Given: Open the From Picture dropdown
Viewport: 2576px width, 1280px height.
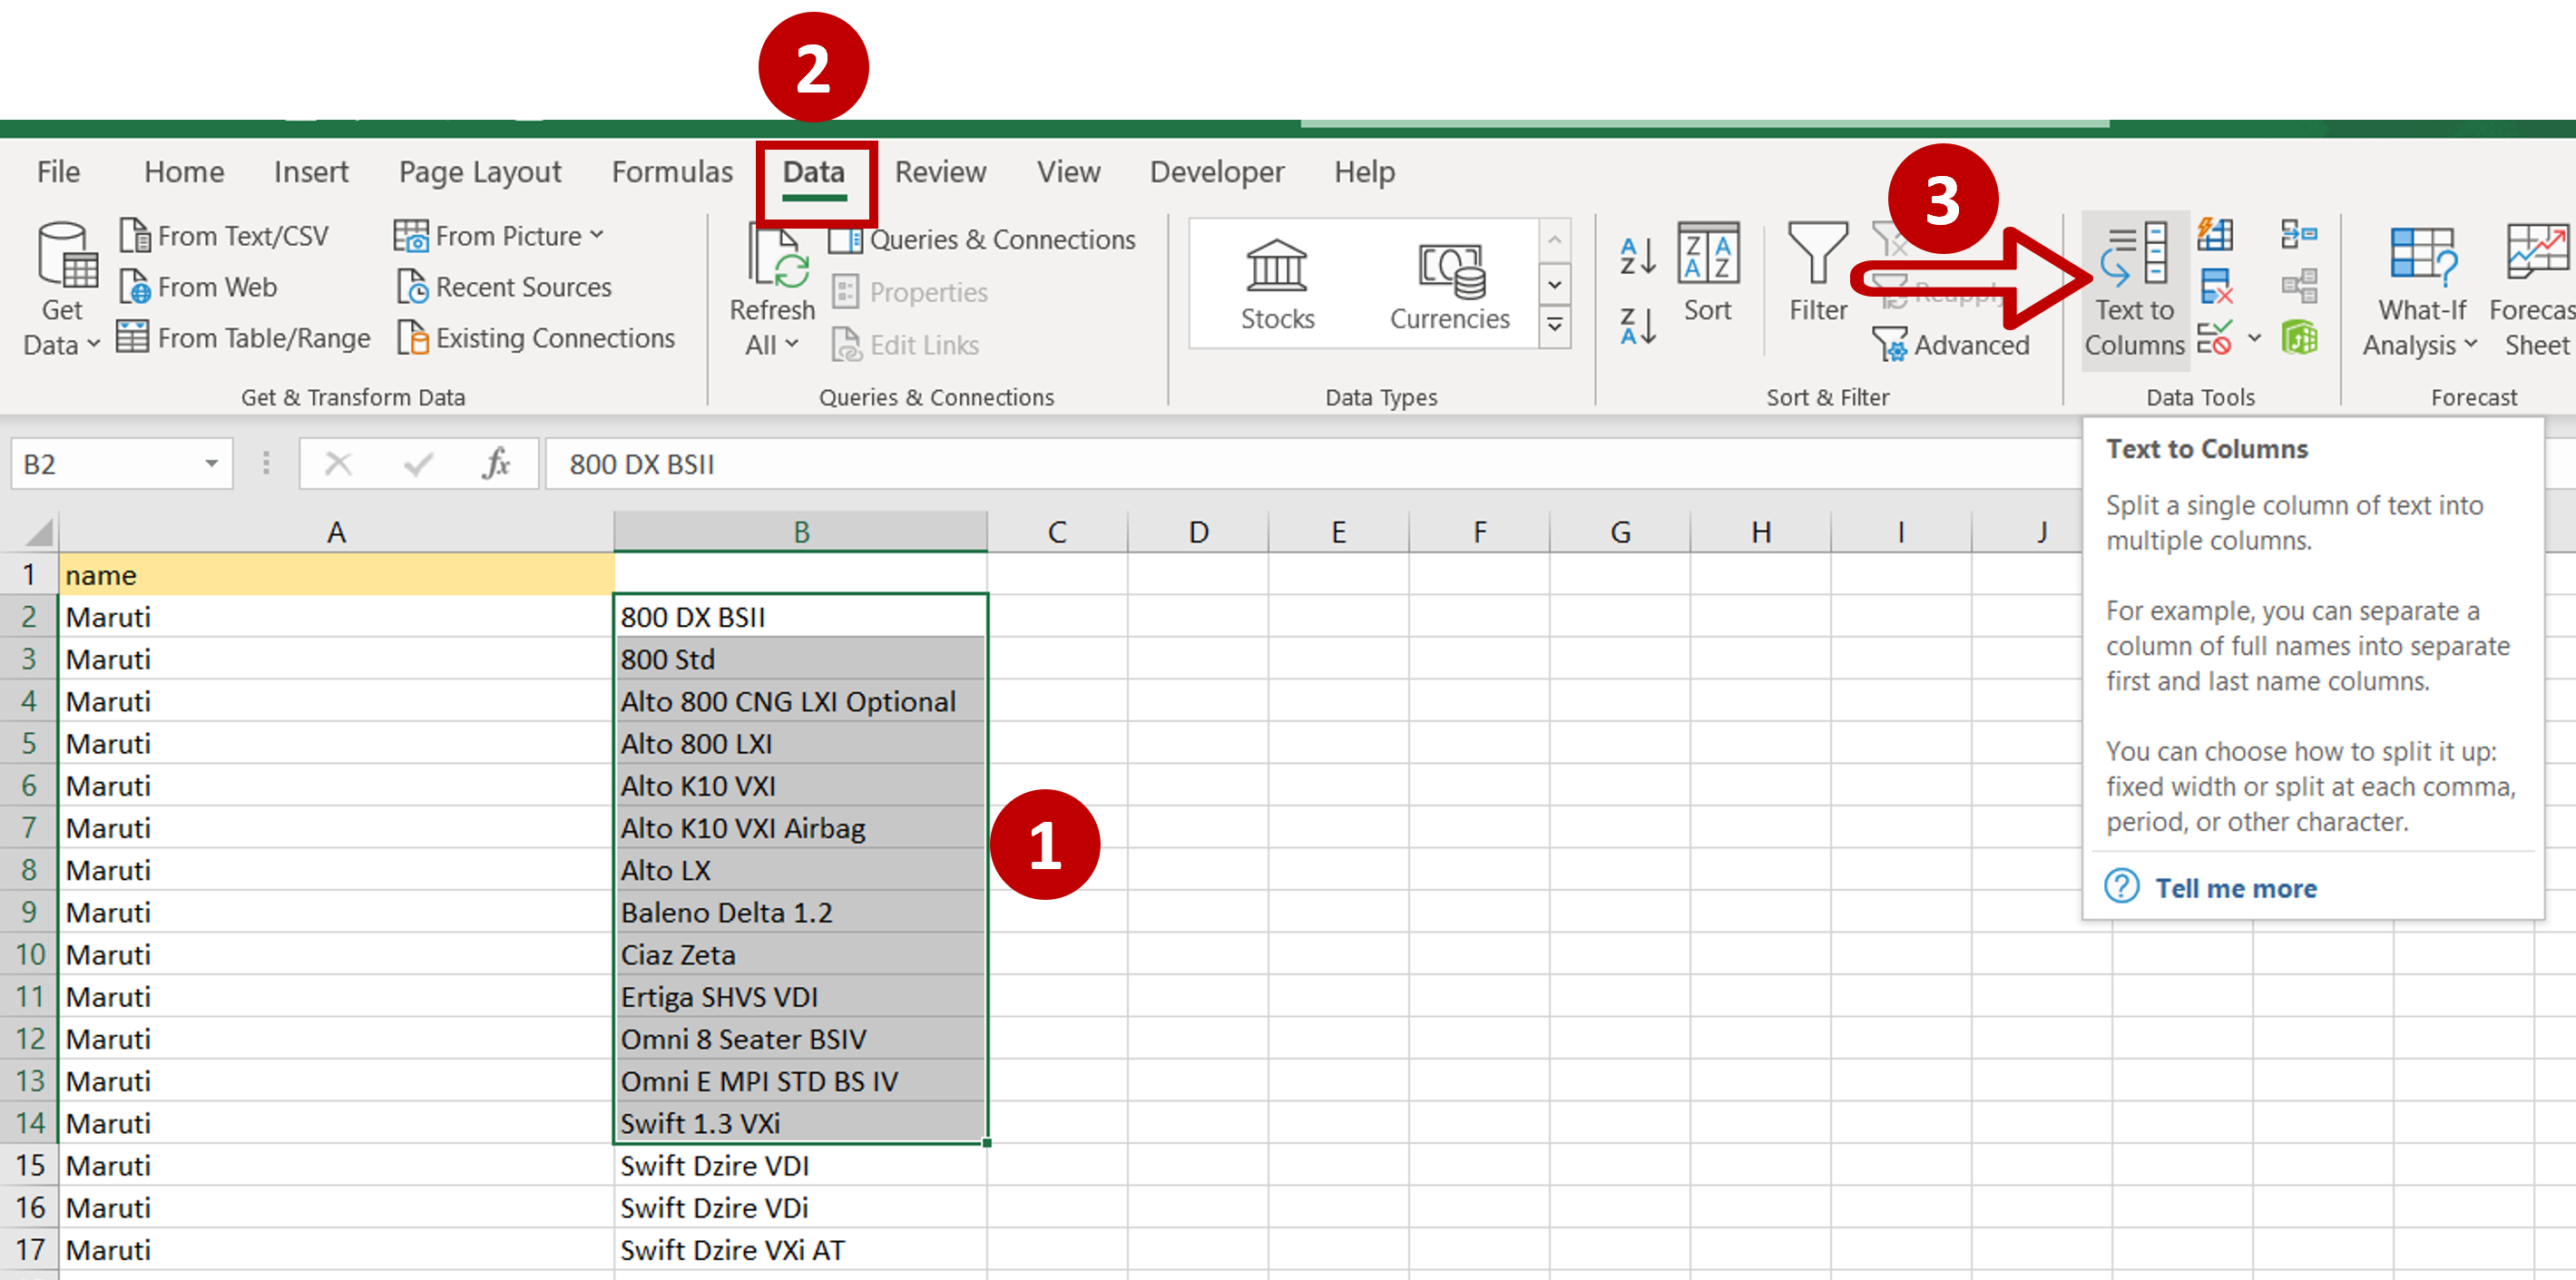Looking at the screenshot, I should click(597, 236).
